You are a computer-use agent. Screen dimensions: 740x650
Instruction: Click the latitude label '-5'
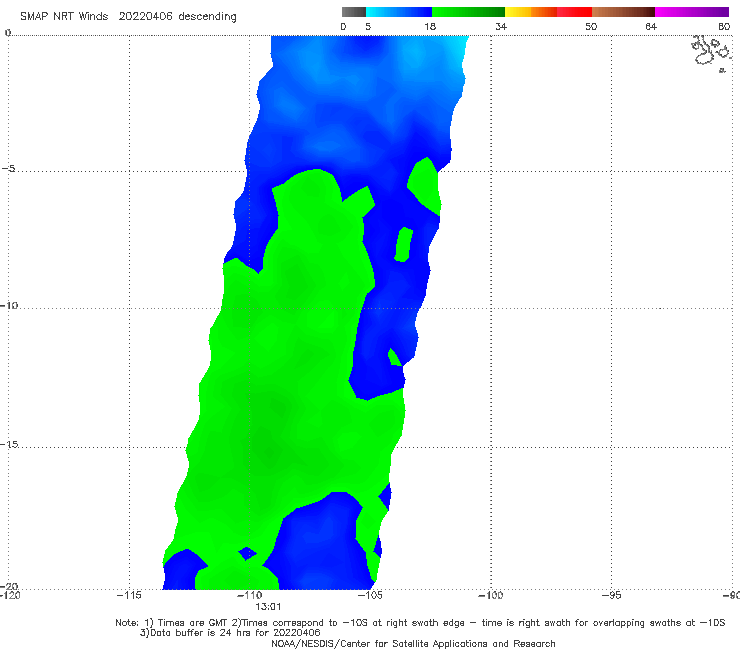[x=9, y=169]
